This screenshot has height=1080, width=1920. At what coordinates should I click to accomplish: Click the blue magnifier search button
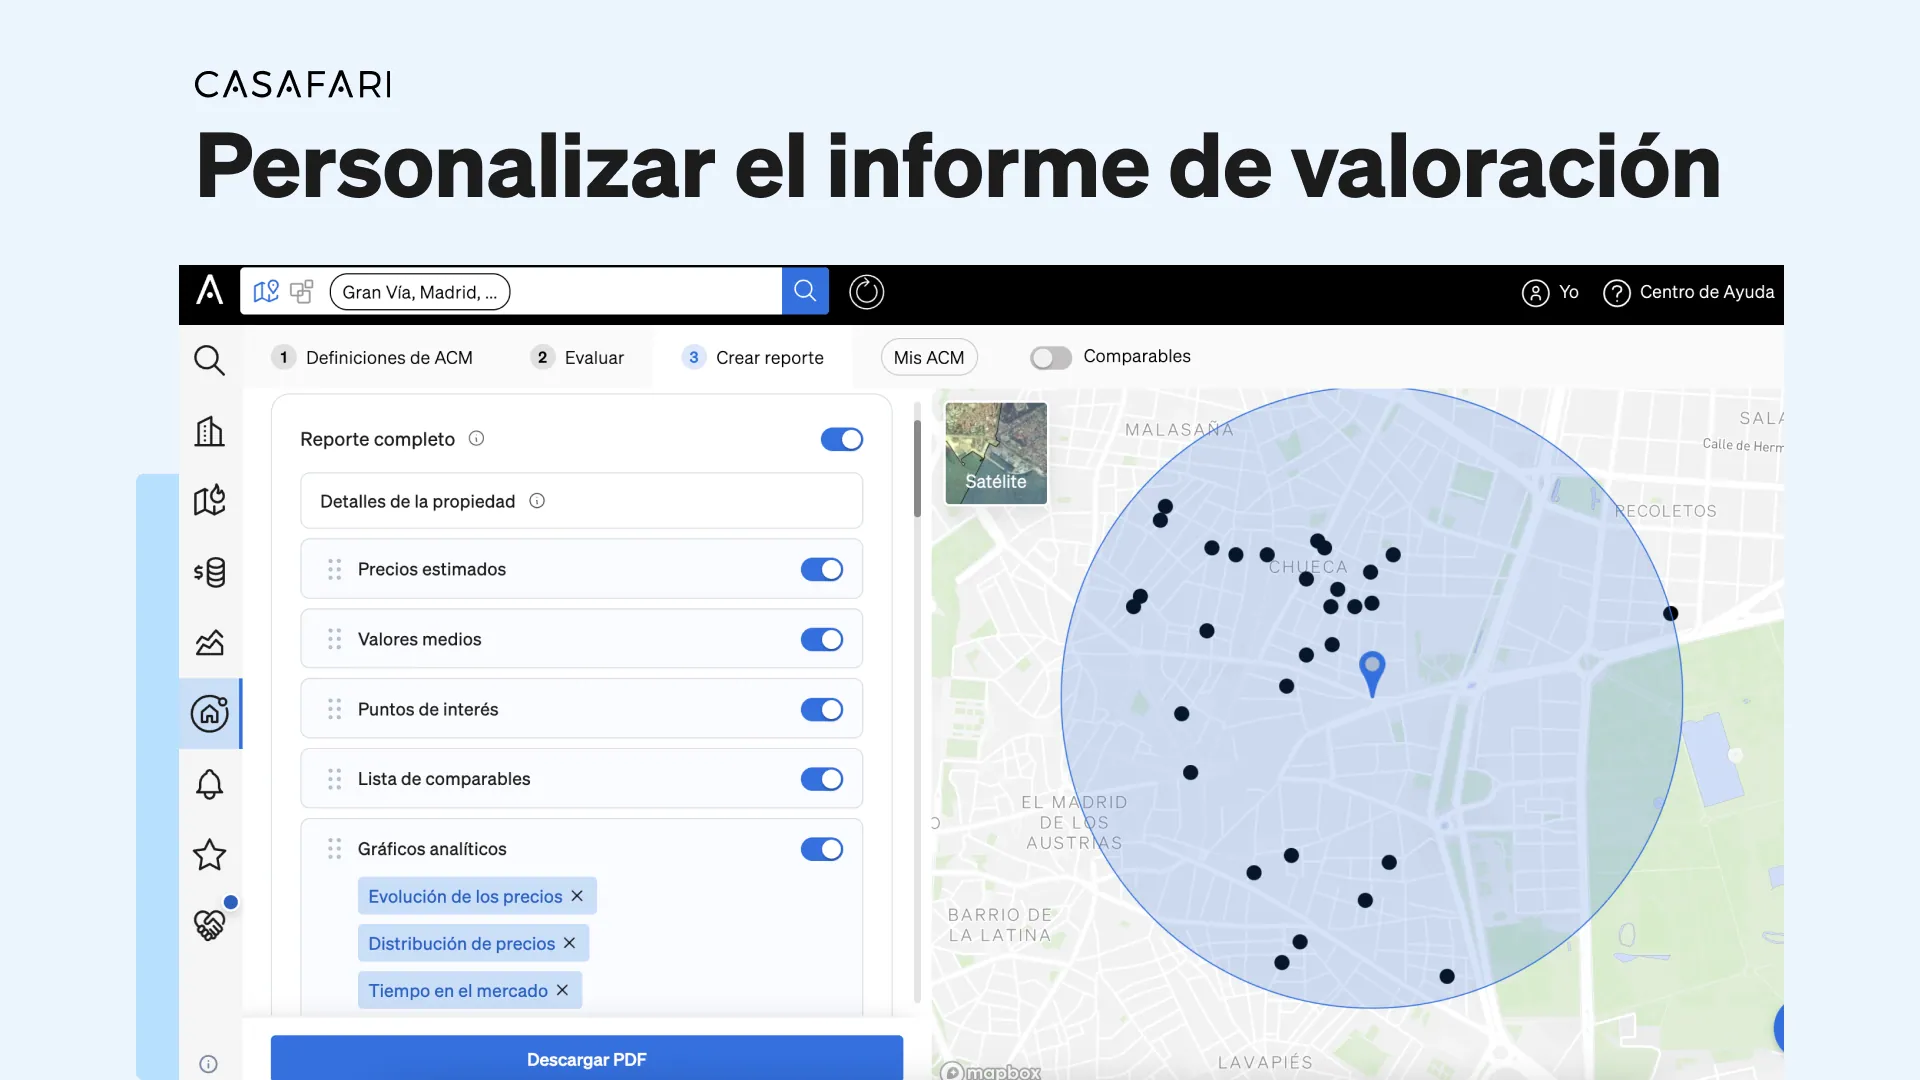[805, 291]
